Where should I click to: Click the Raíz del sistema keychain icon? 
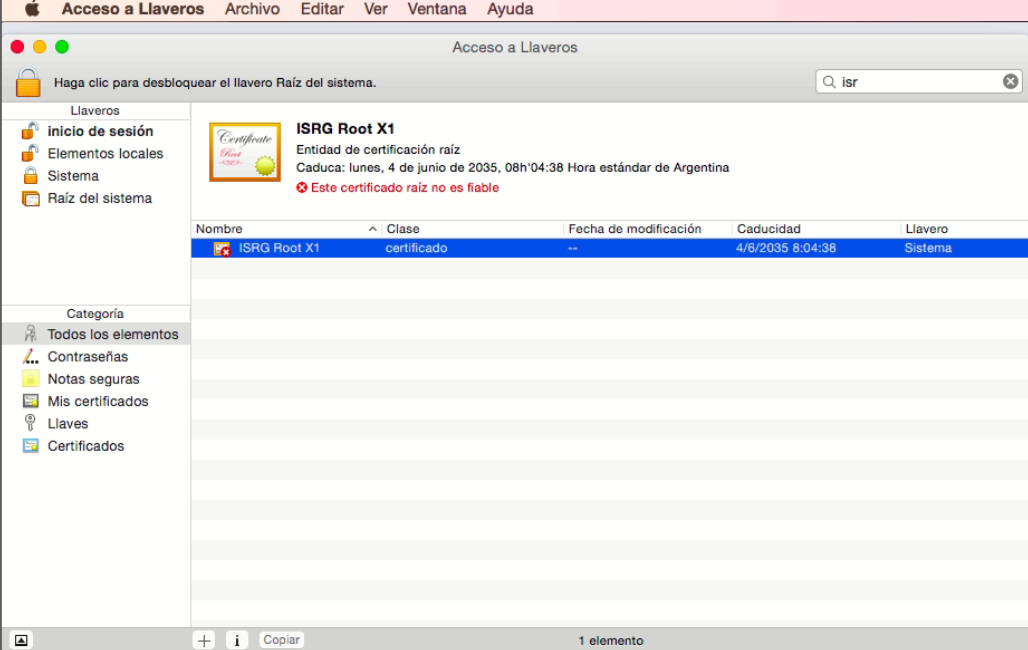[x=30, y=198]
